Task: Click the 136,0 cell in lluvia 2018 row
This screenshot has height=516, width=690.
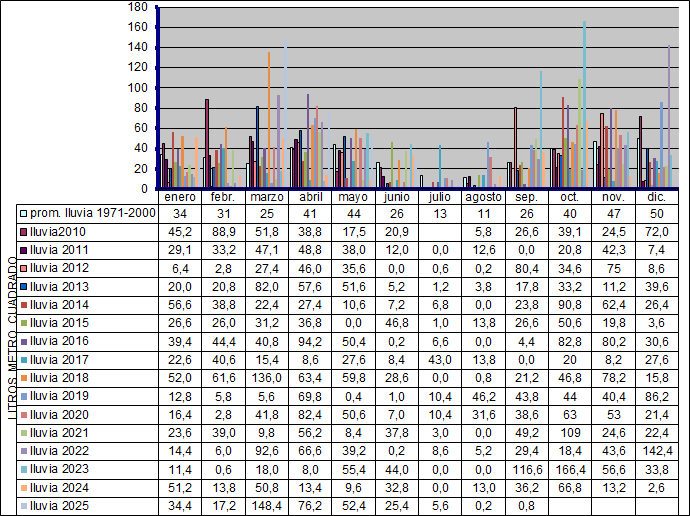Action: pos(267,377)
